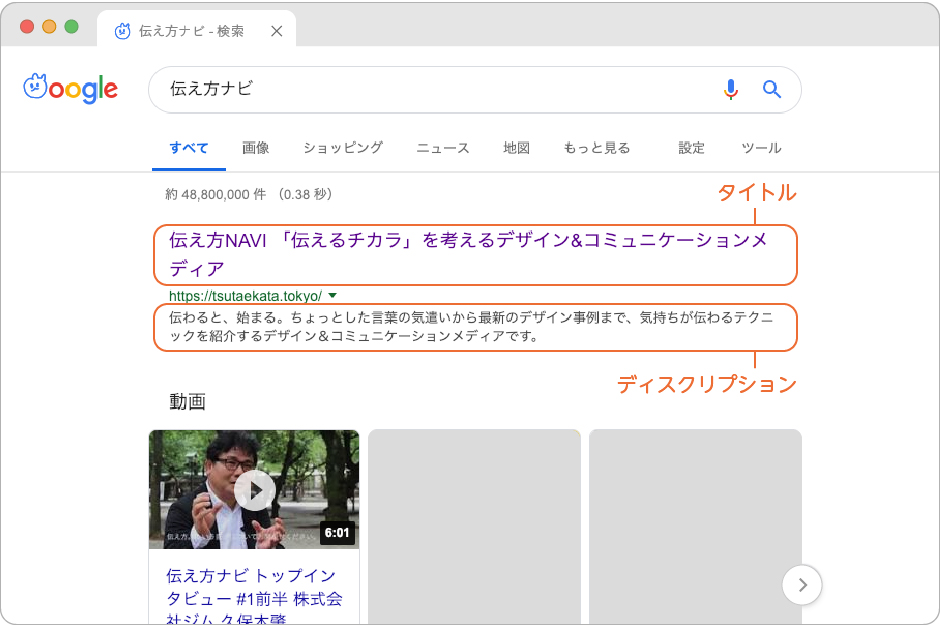
Task: Click the ツール option
Action: (x=761, y=147)
